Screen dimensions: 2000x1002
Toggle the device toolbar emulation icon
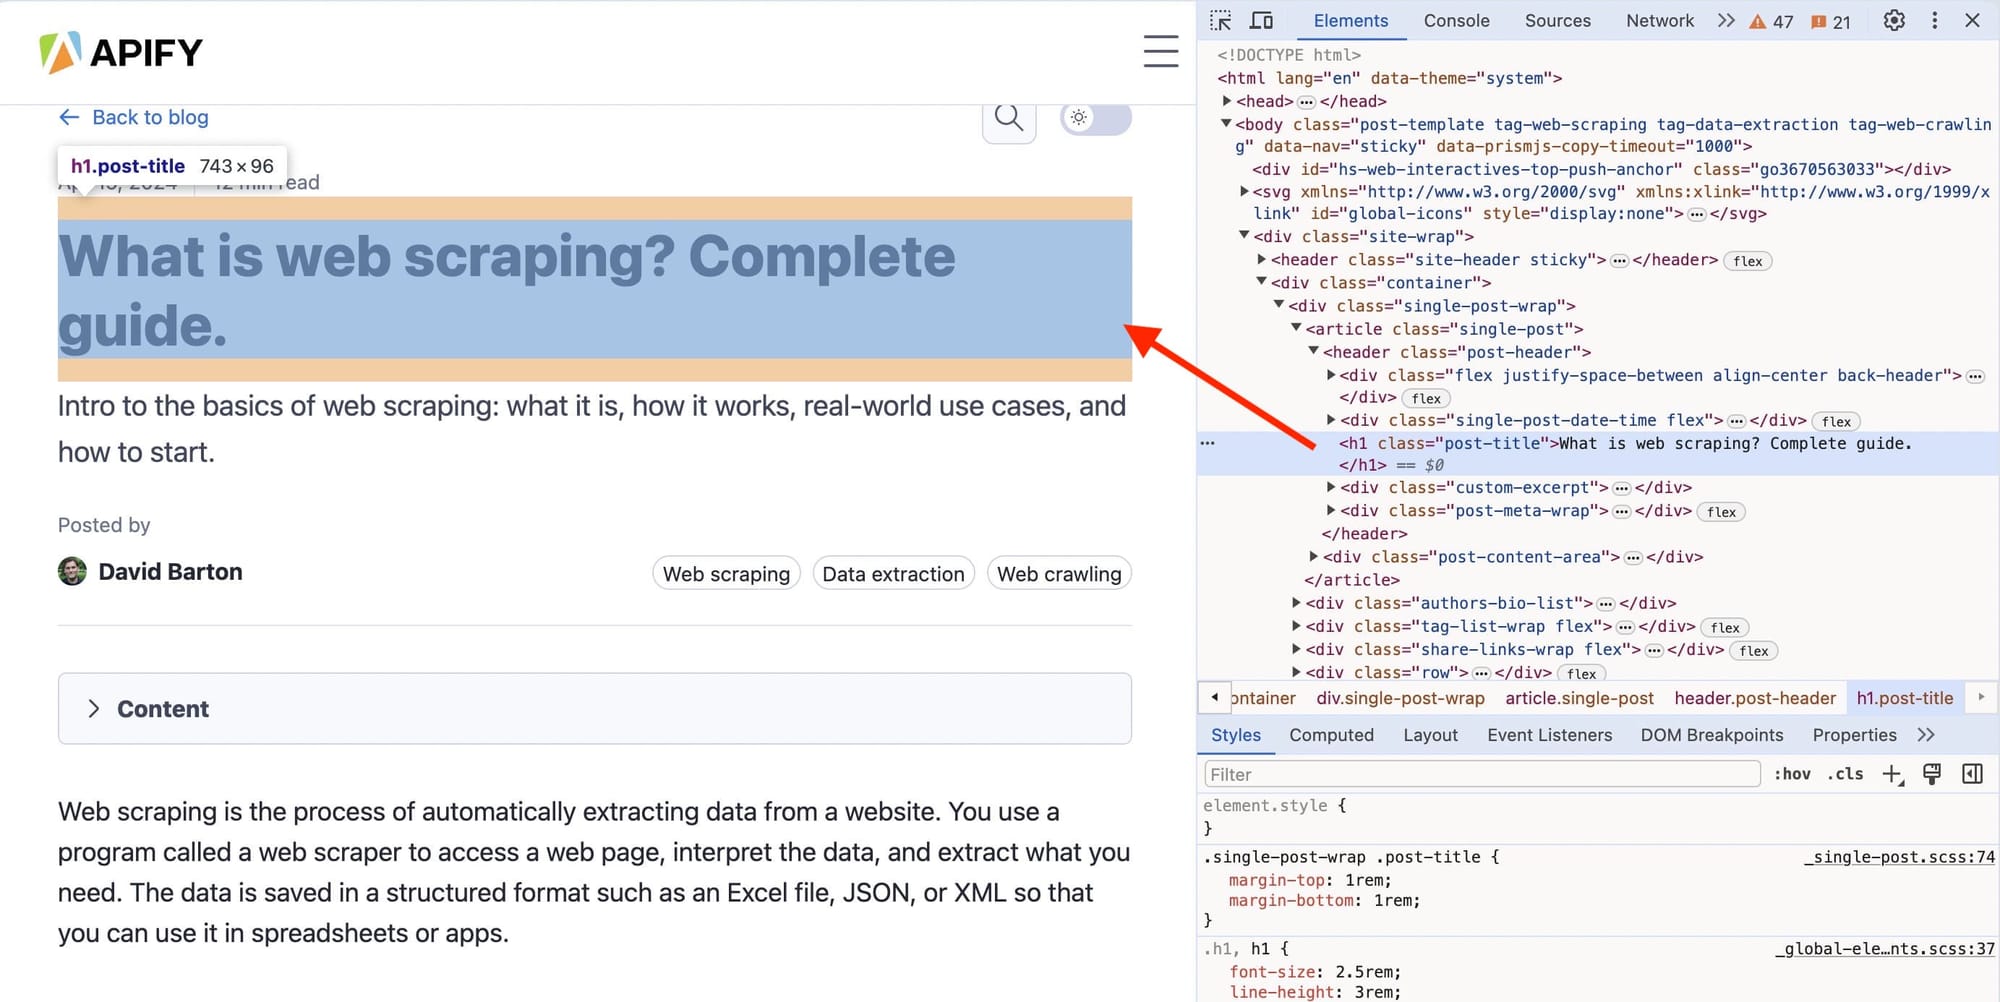point(1261,20)
